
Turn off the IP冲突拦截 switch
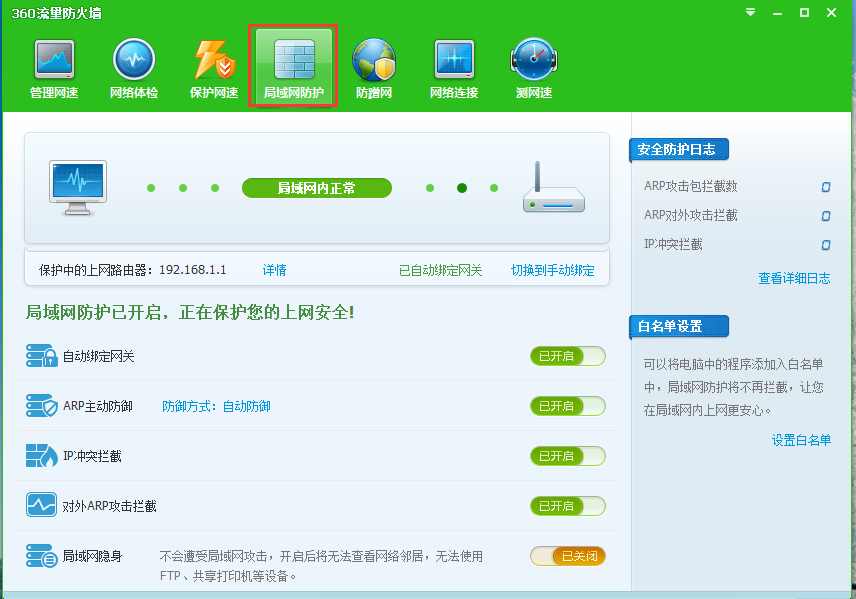pyautogui.click(x=568, y=456)
